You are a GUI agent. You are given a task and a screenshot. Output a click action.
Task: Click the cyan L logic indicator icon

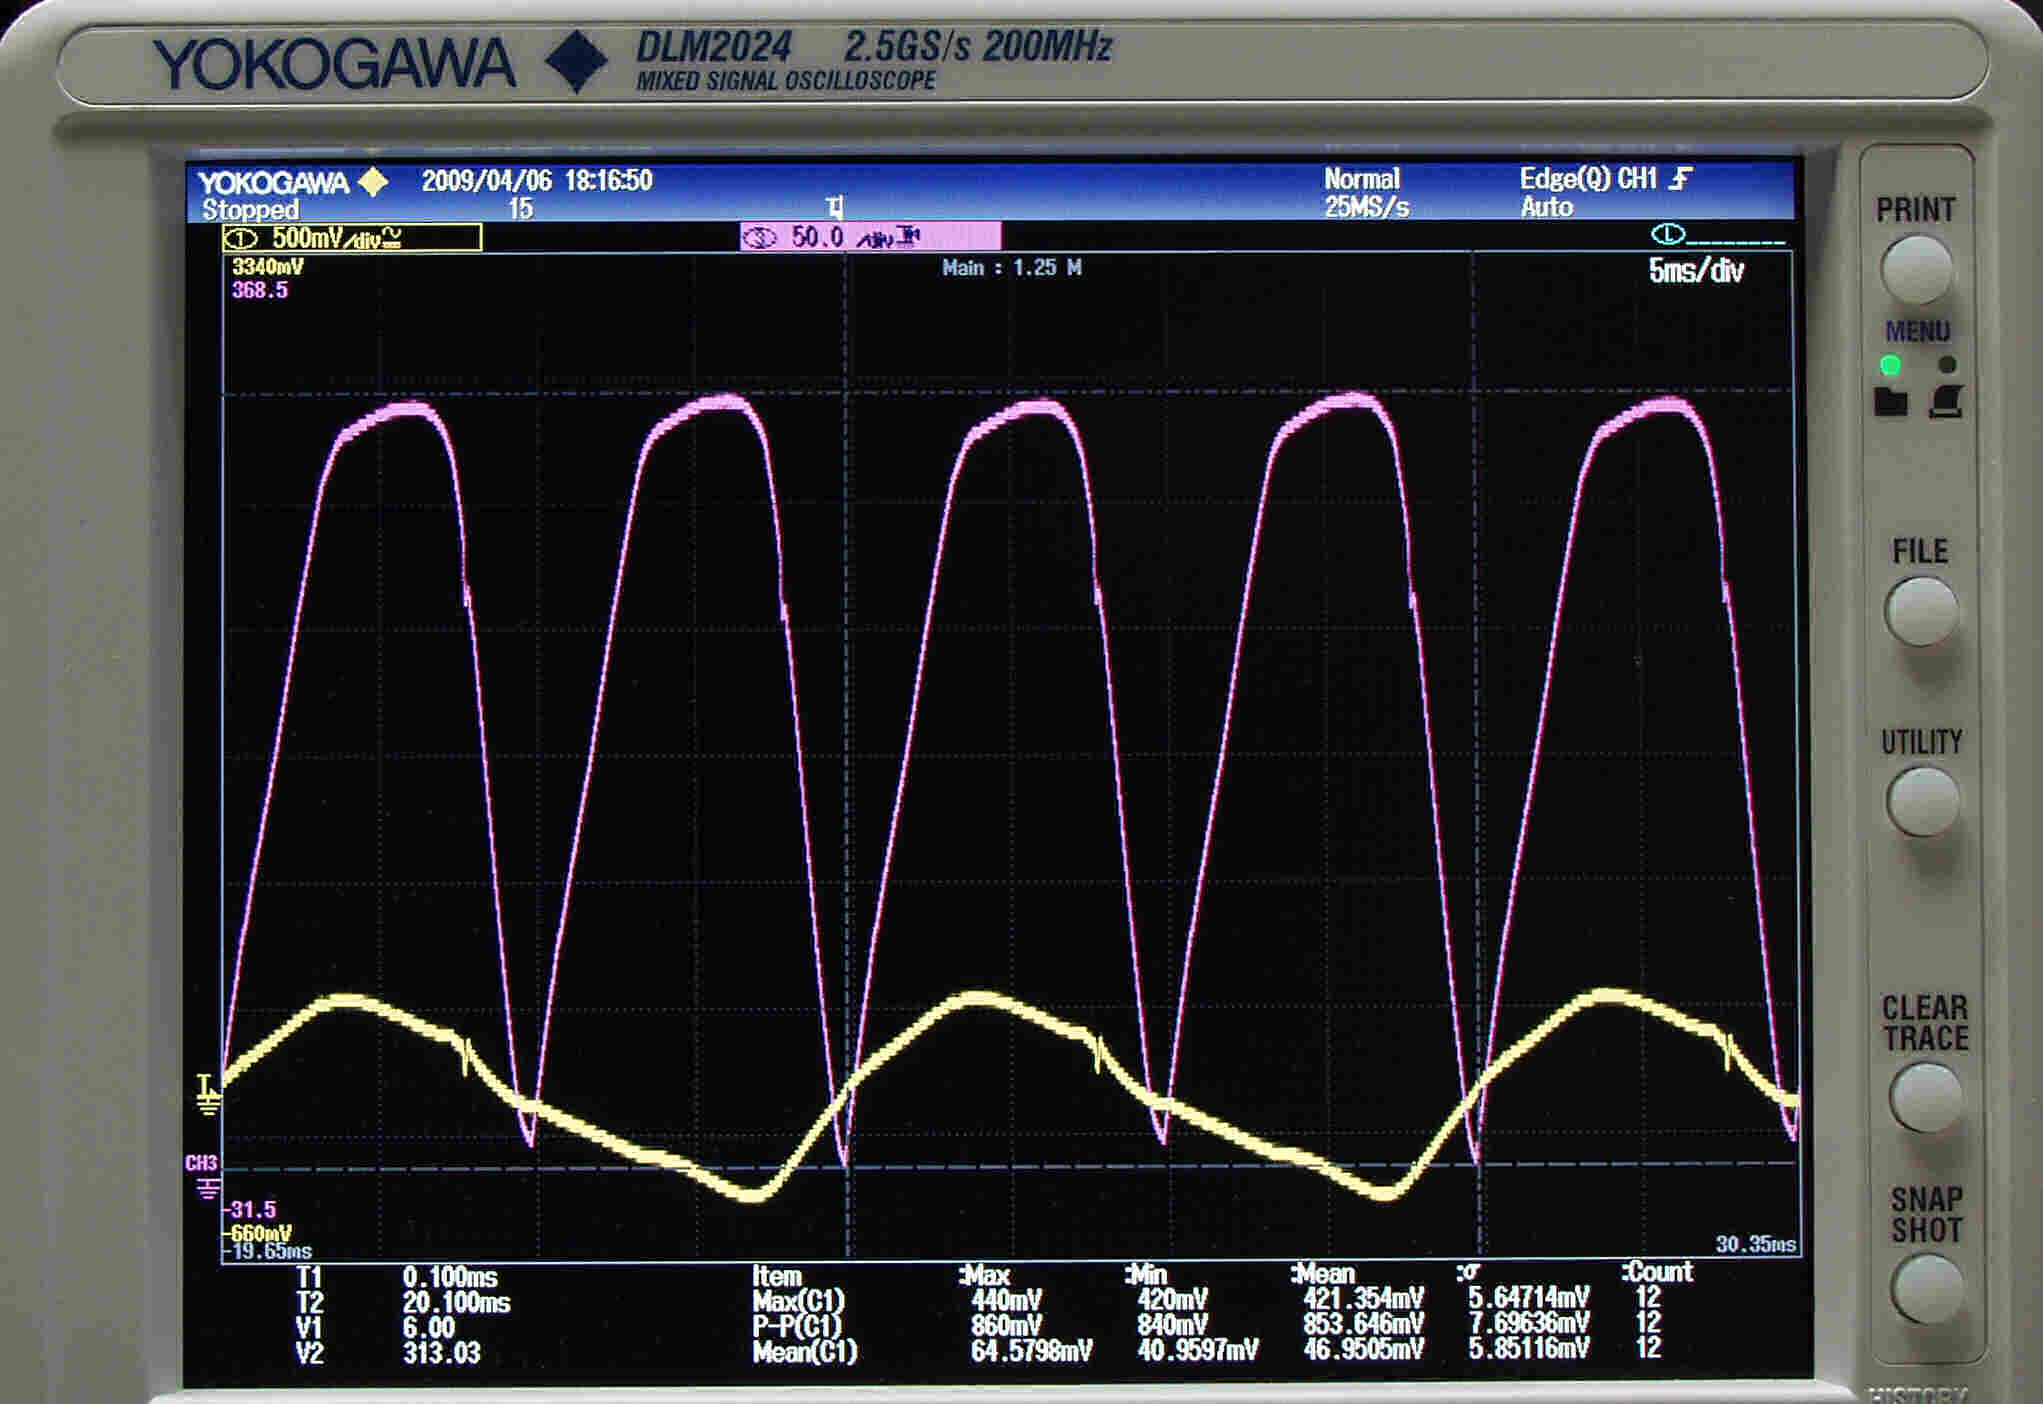click(x=1668, y=235)
